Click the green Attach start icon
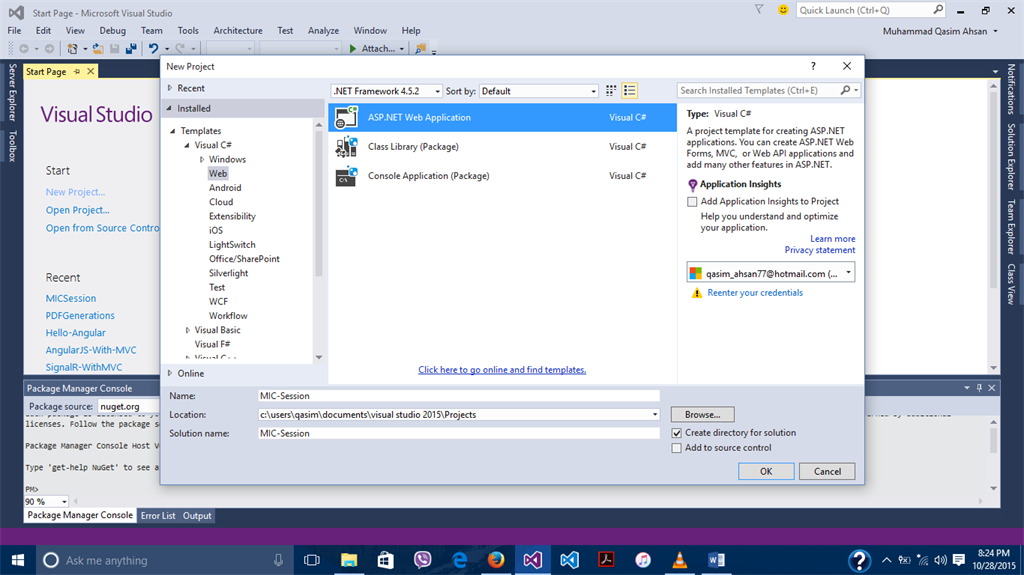1024x575 pixels. click(353, 48)
